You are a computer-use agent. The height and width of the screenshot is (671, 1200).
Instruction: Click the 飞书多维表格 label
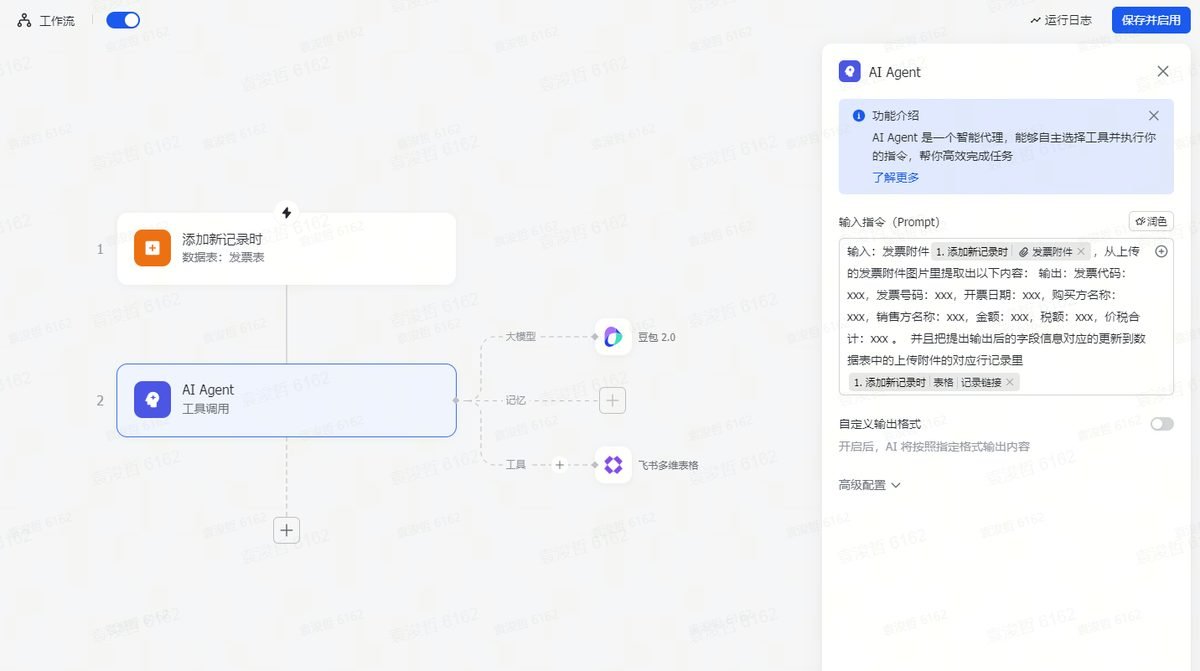pyautogui.click(x=669, y=465)
